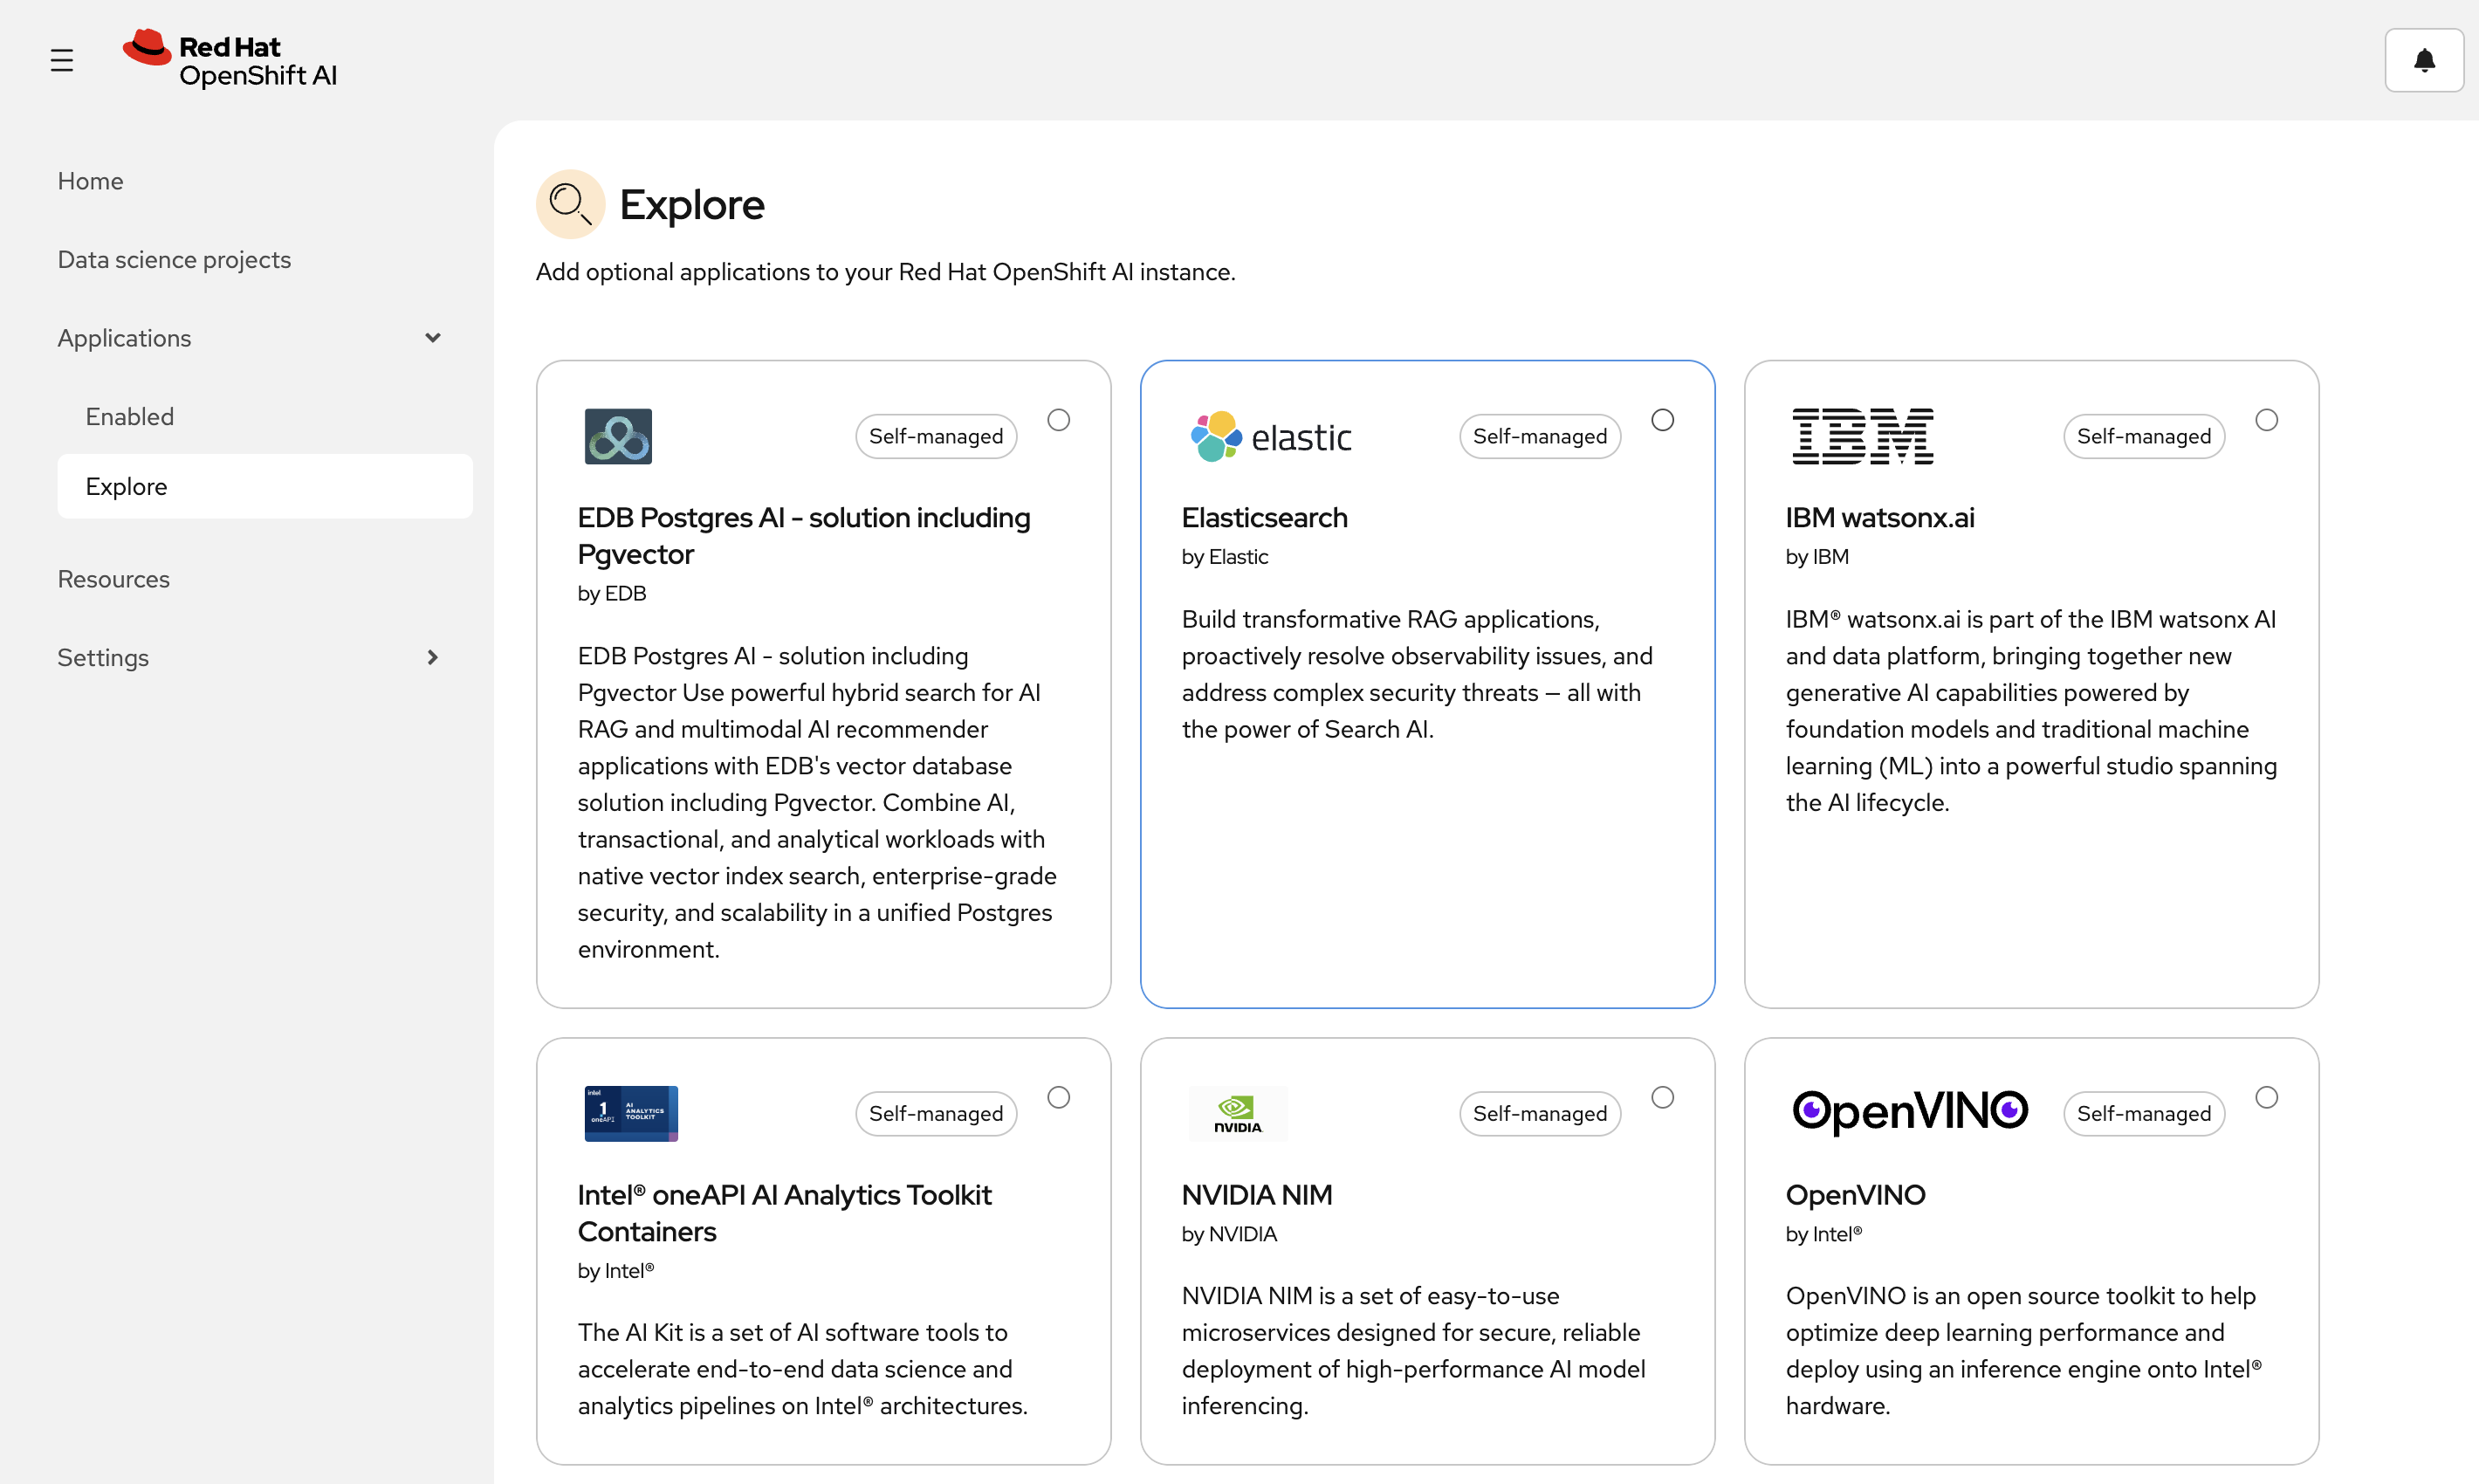This screenshot has width=2479, height=1484.
Task: Click the OpenVINO card title
Action: pyautogui.click(x=1855, y=1194)
